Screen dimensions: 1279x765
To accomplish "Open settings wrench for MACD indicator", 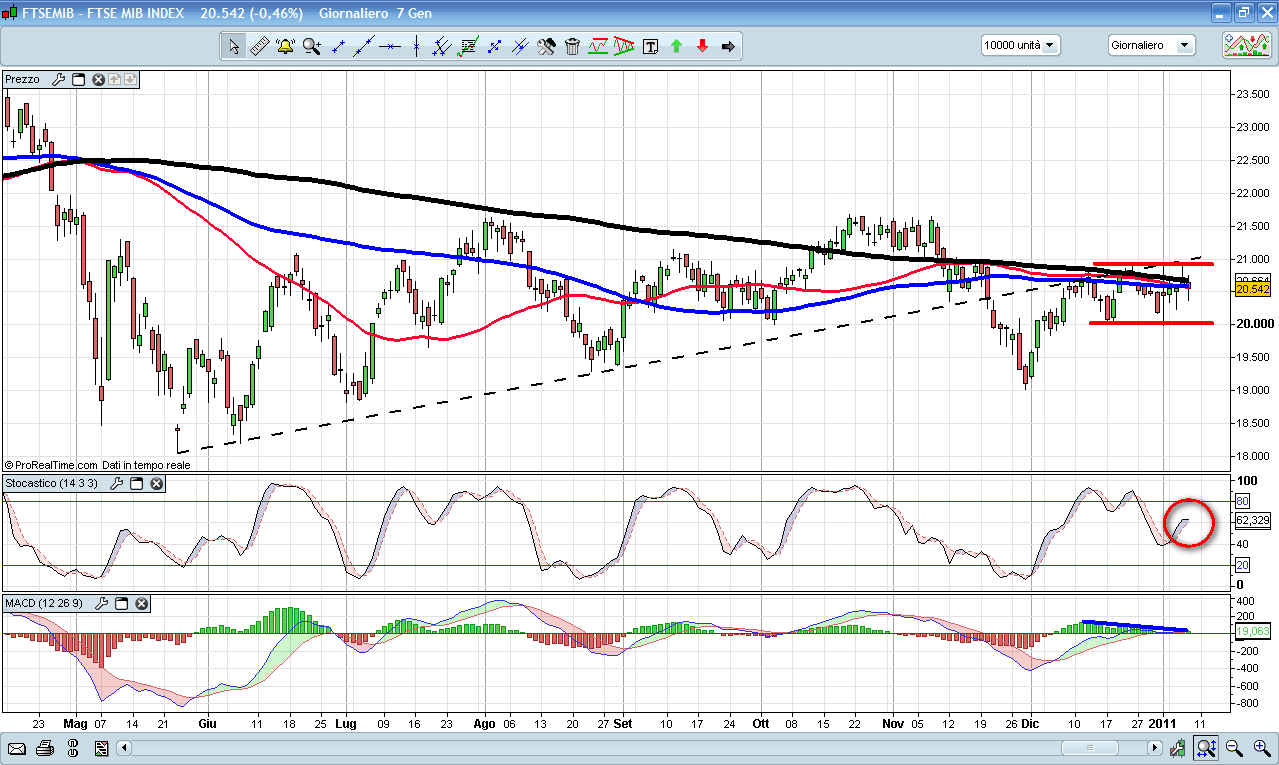I will click(102, 604).
